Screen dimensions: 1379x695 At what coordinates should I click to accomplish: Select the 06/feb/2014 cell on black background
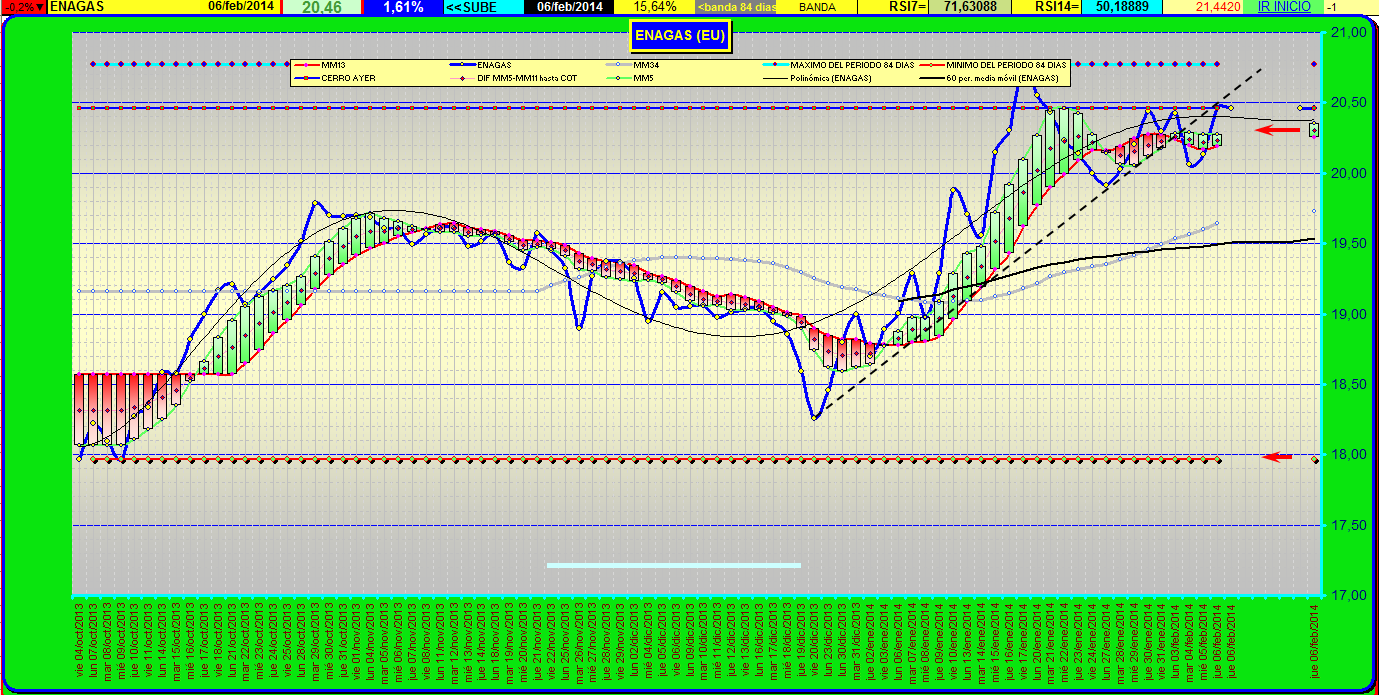(x=569, y=7)
